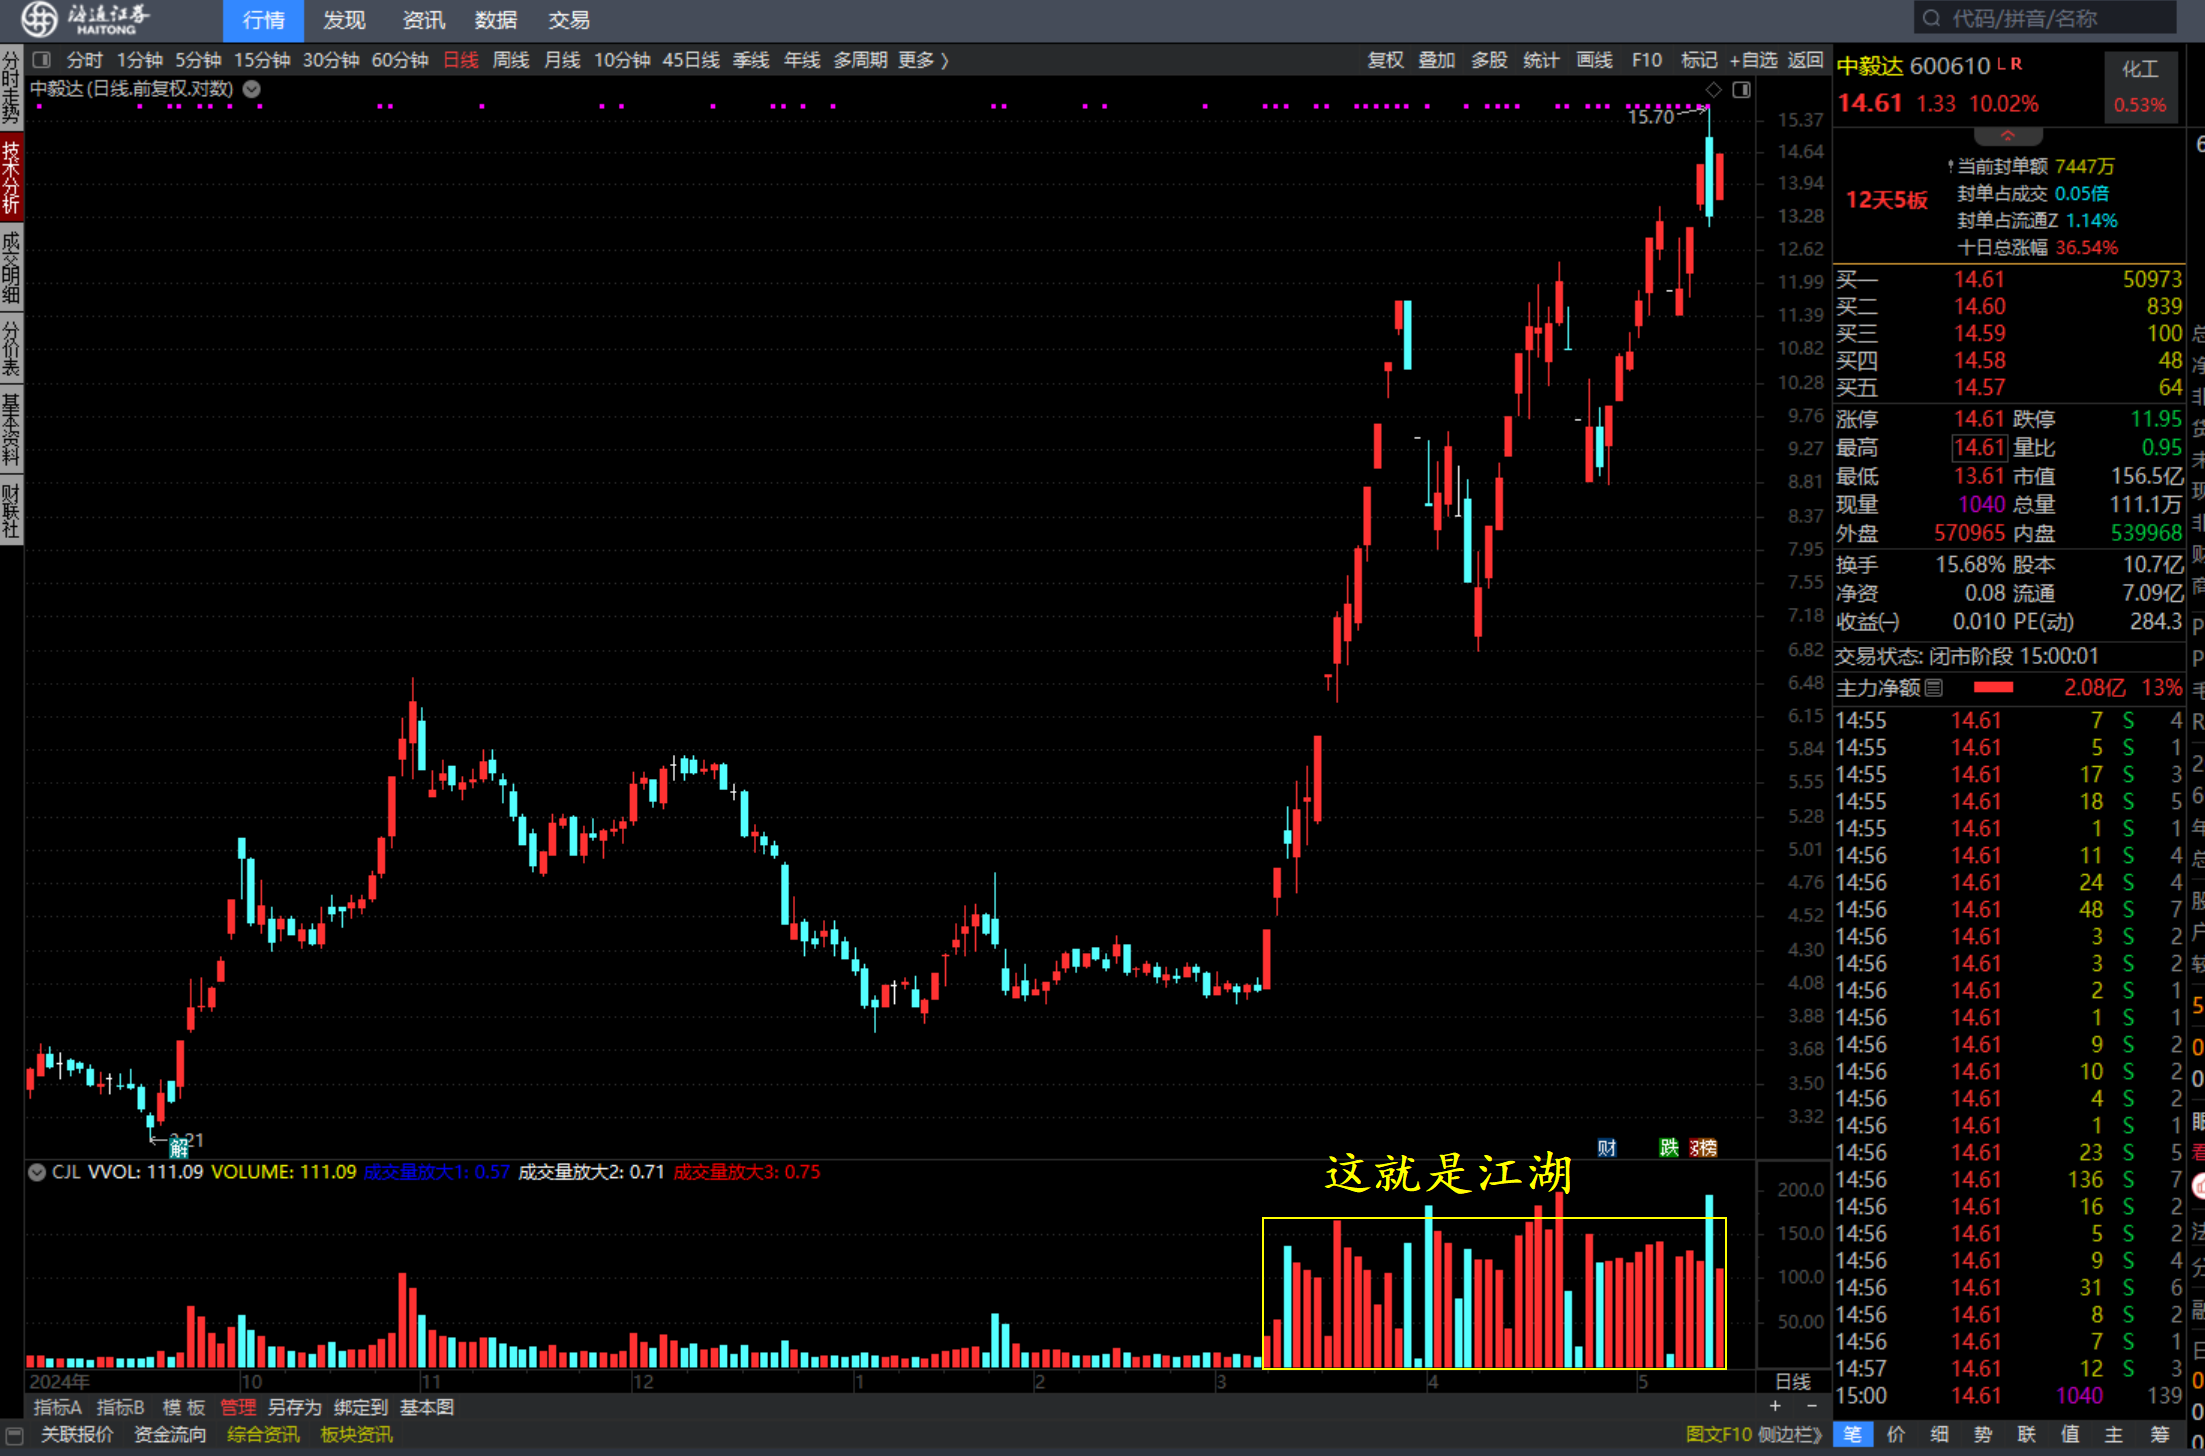Click 叠加 overlay button
The height and width of the screenshot is (1456, 2205).
1437,60
